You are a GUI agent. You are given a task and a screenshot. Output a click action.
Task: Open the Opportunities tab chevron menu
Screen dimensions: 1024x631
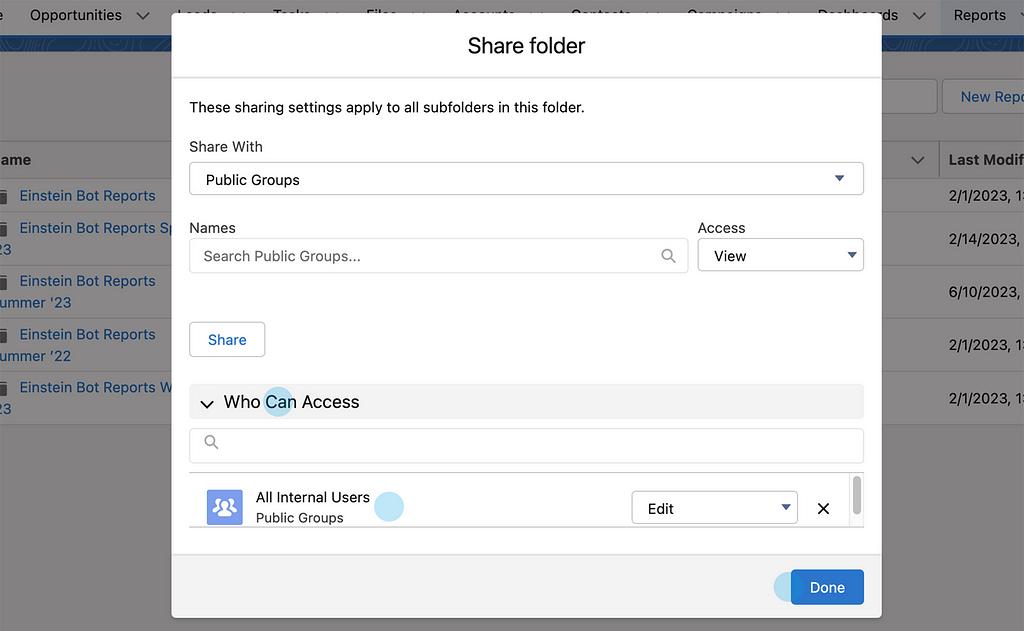click(143, 15)
